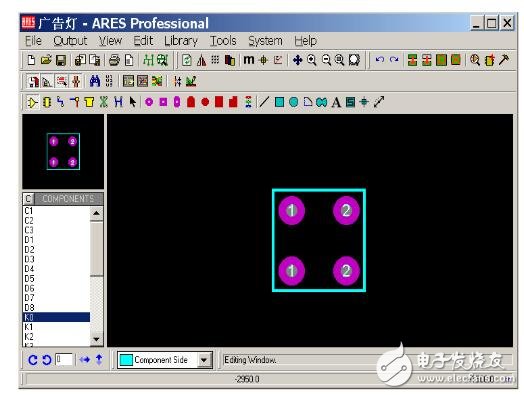Select D8 in the components list
The image size is (524, 395).
[x=56, y=307]
